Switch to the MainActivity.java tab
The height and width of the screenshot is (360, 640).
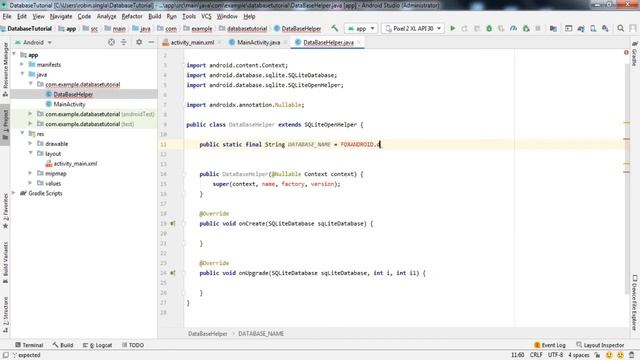[x=258, y=42]
